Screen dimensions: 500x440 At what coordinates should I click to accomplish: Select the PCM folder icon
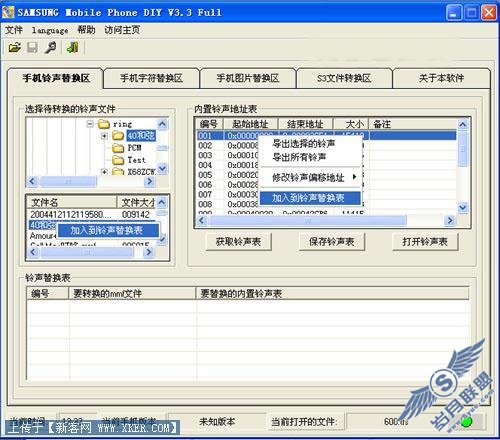[x=118, y=148]
